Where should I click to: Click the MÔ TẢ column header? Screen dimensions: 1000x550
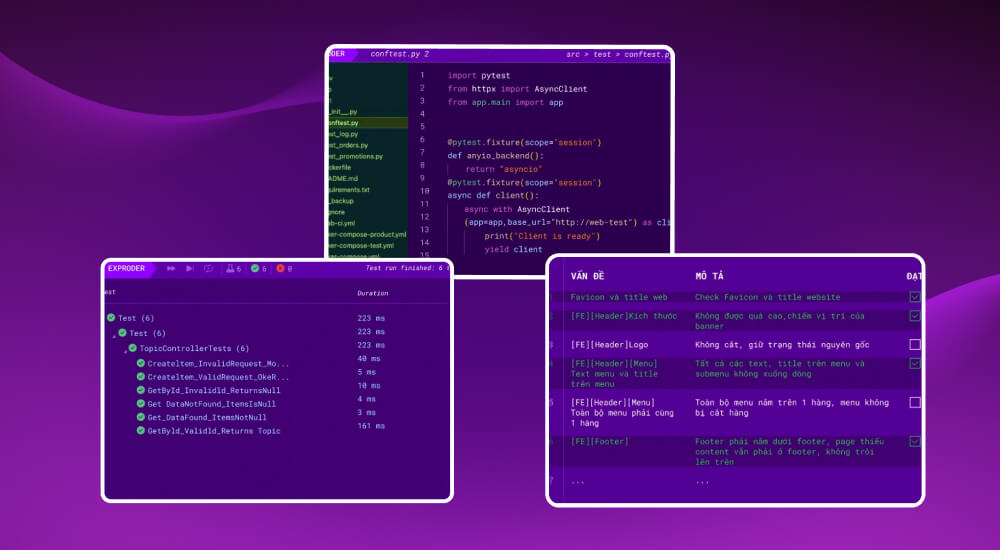(709, 276)
